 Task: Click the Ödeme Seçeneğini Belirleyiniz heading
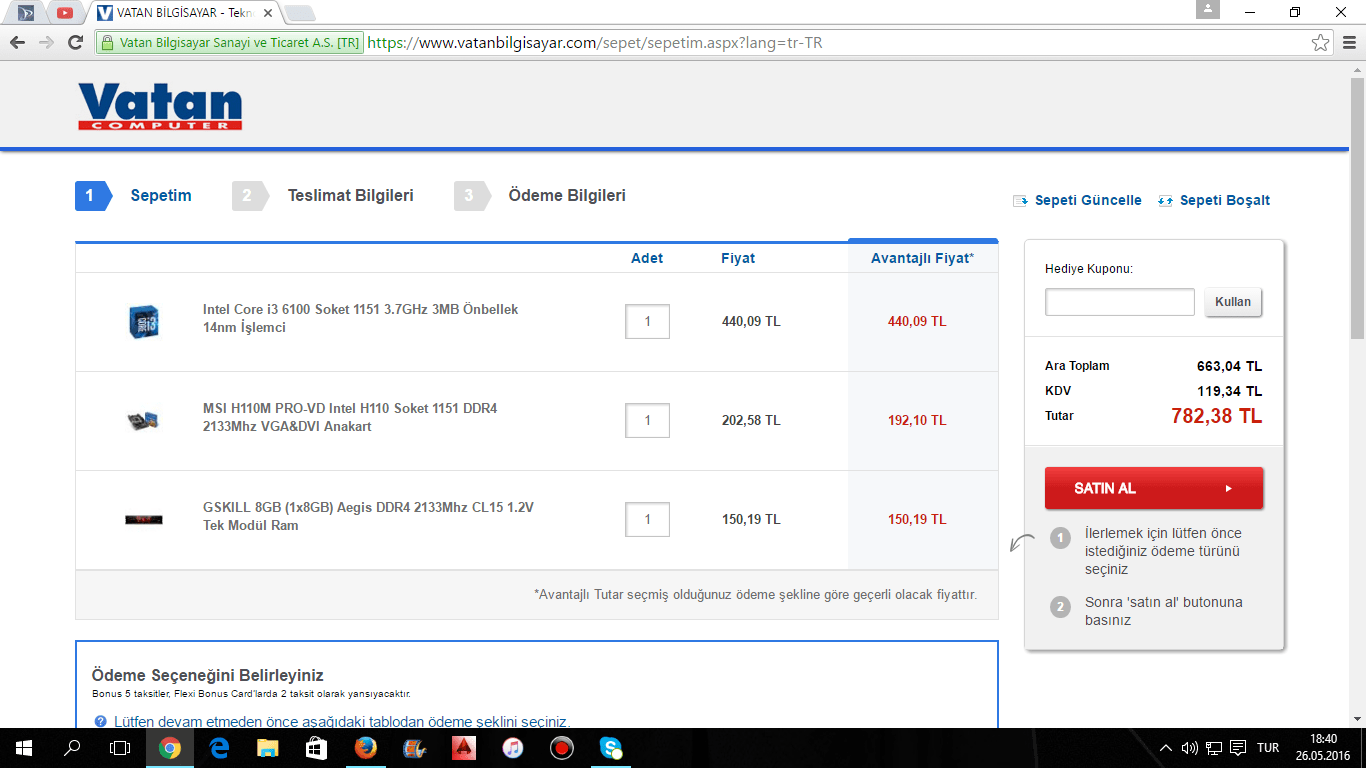(208, 676)
